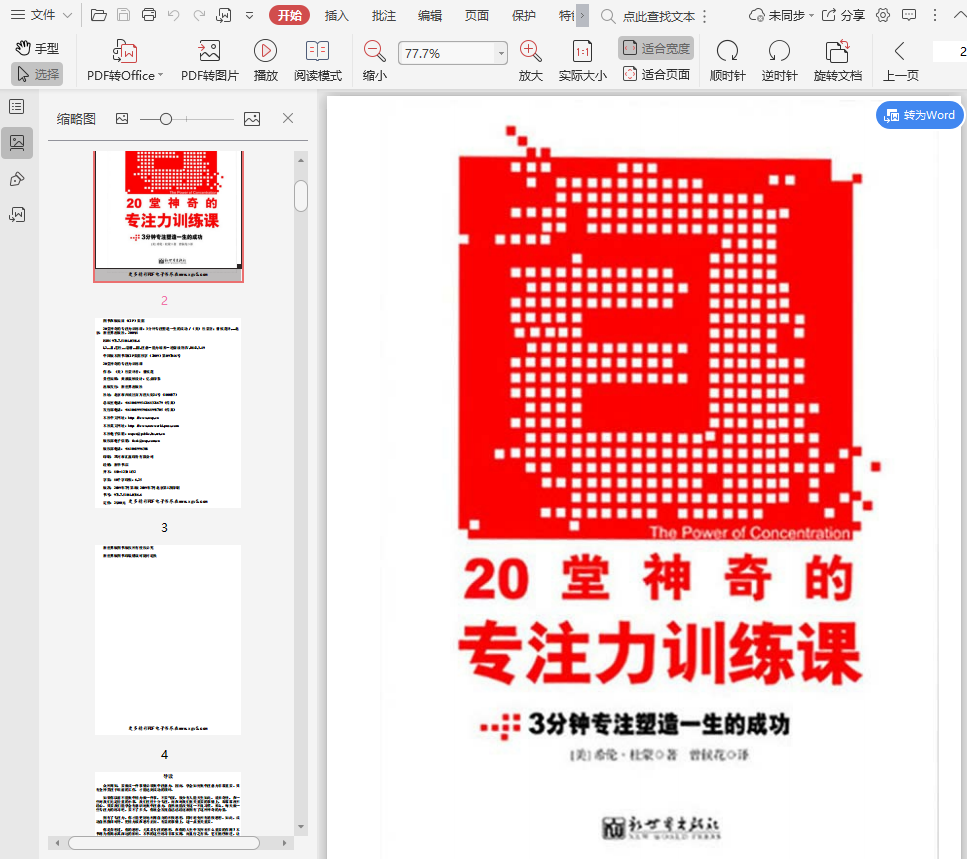
Task: Click the small thumbnail size icon
Action: (122, 118)
